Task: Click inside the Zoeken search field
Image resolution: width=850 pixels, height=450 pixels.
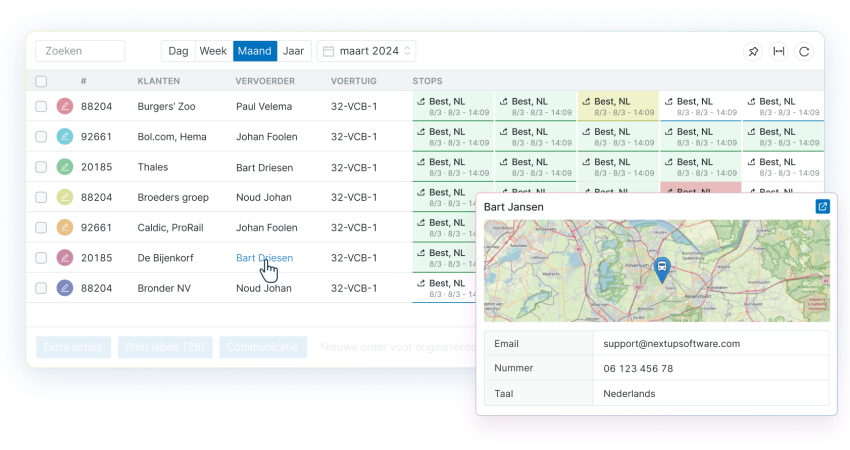Action: click(80, 51)
